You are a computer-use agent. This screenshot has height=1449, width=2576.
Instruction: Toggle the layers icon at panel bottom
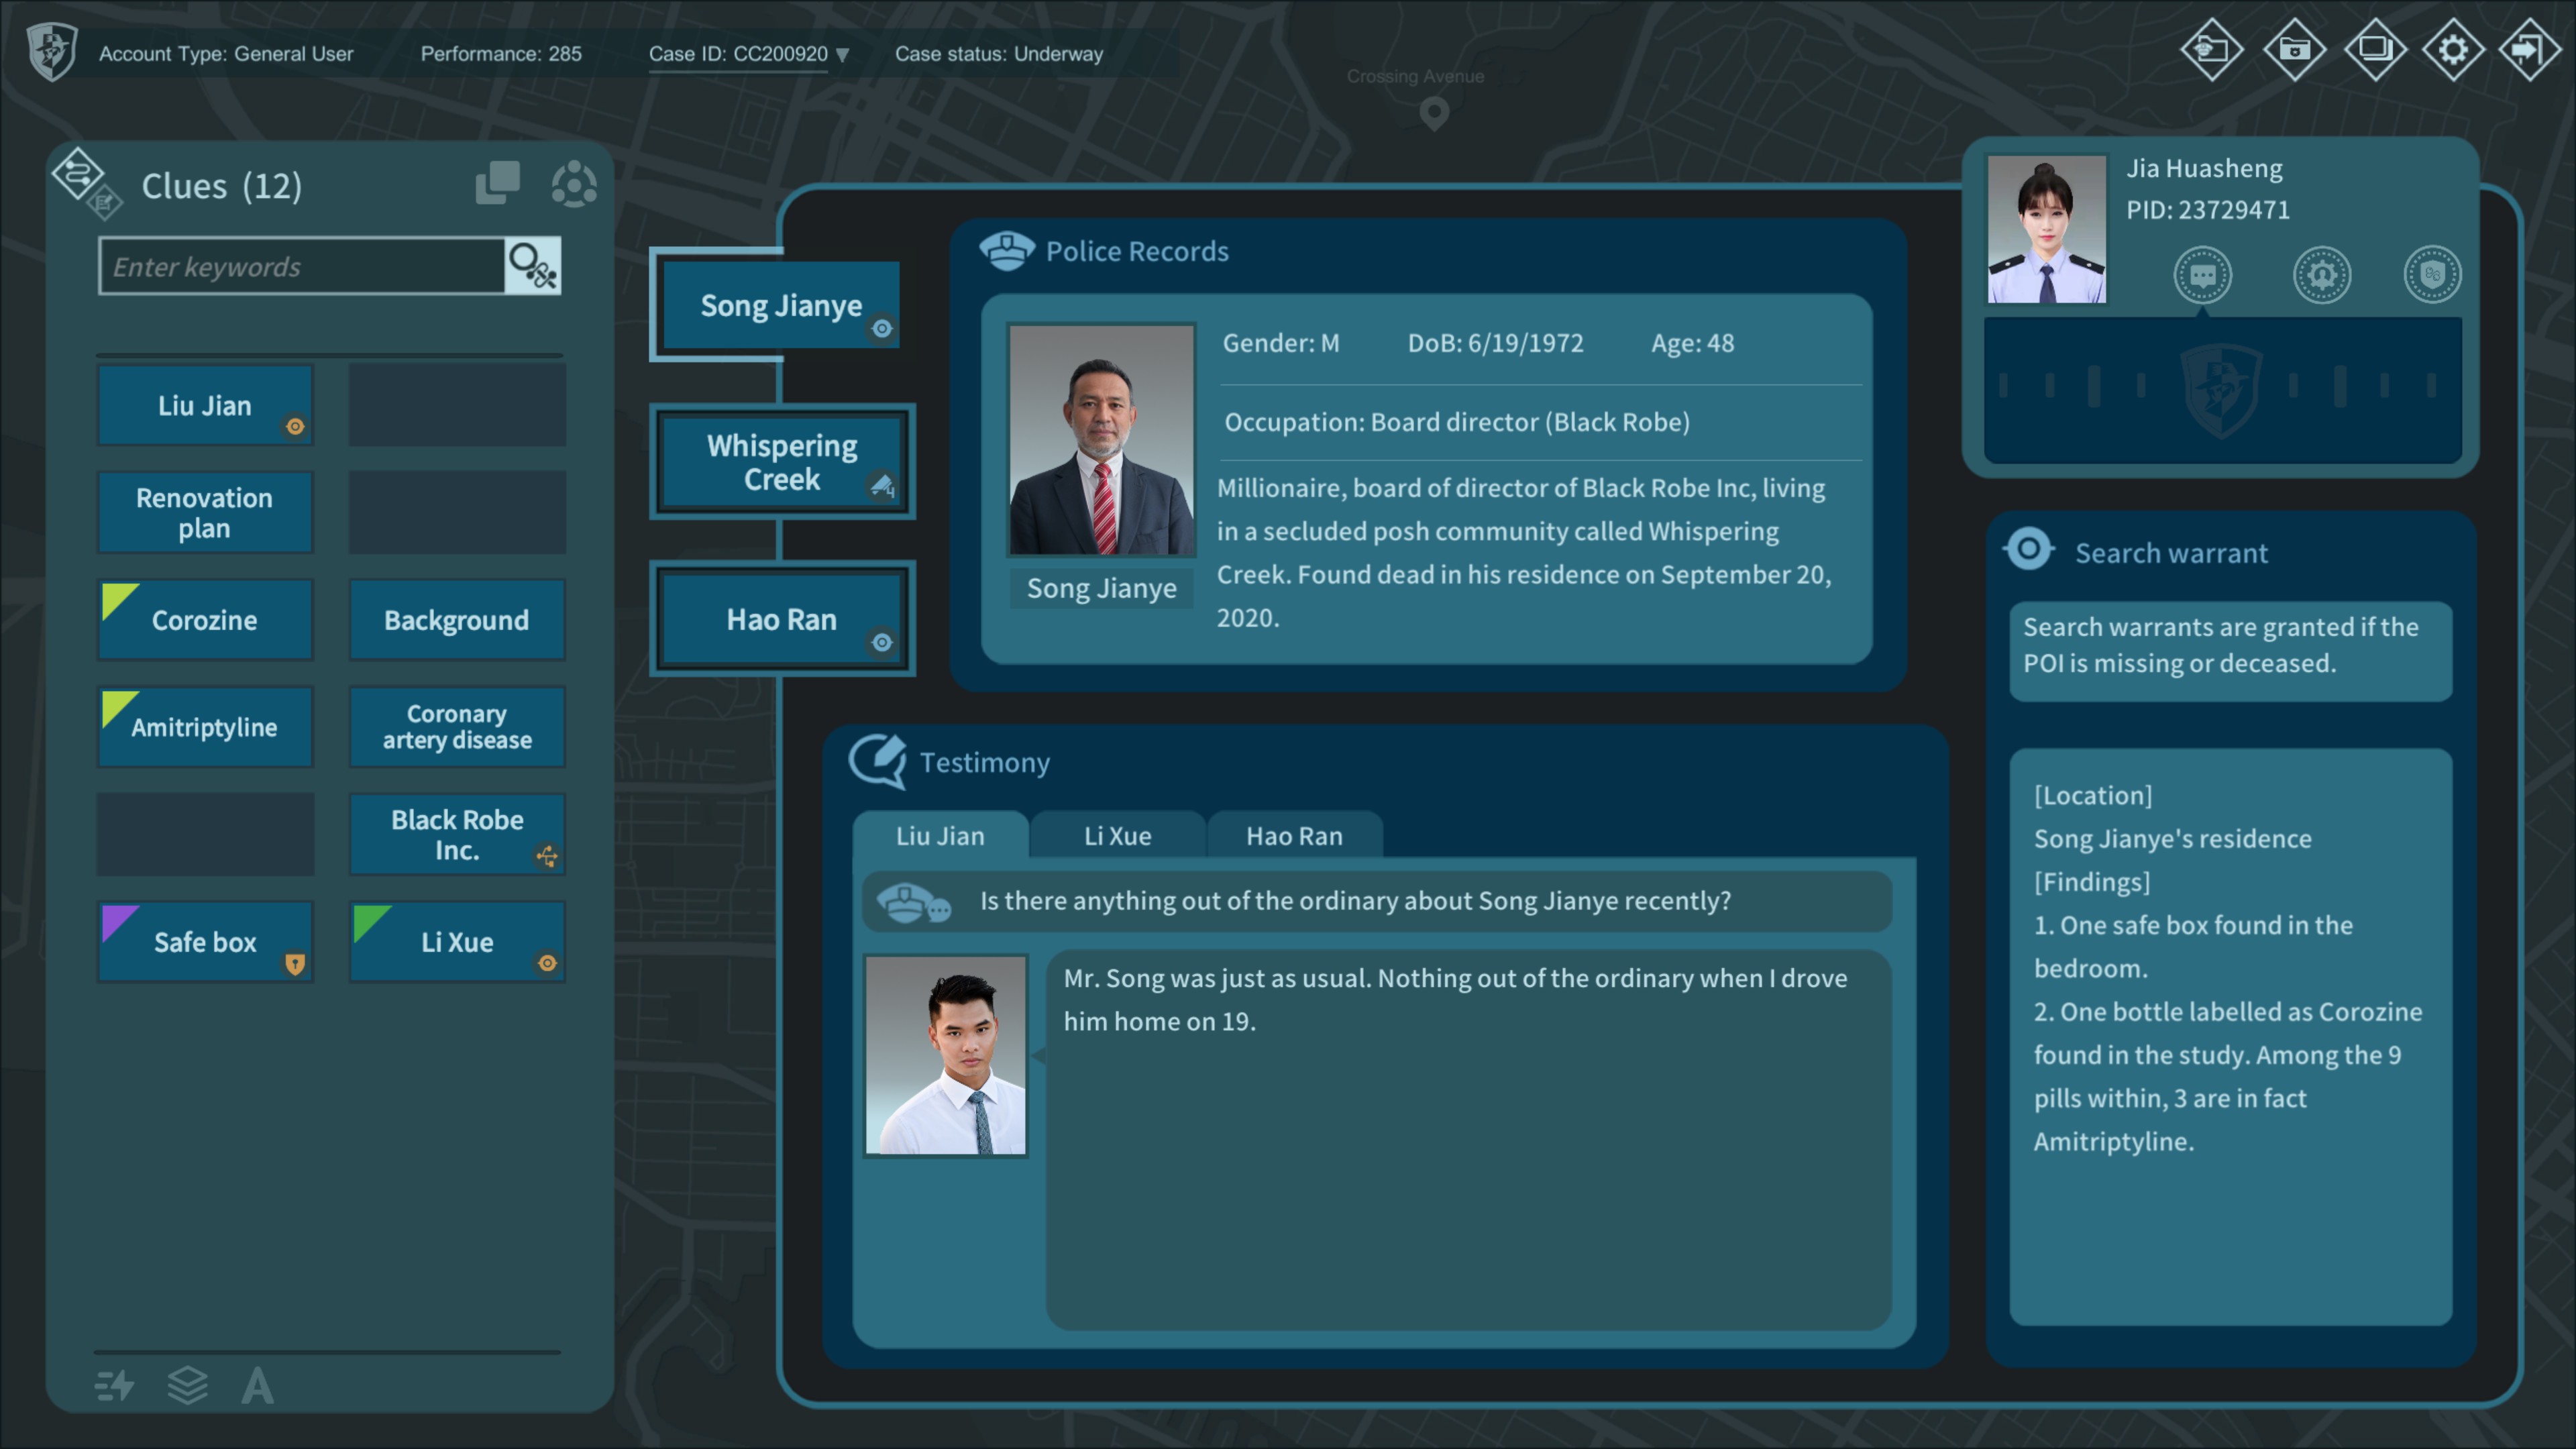click(x=187, y=1386)
